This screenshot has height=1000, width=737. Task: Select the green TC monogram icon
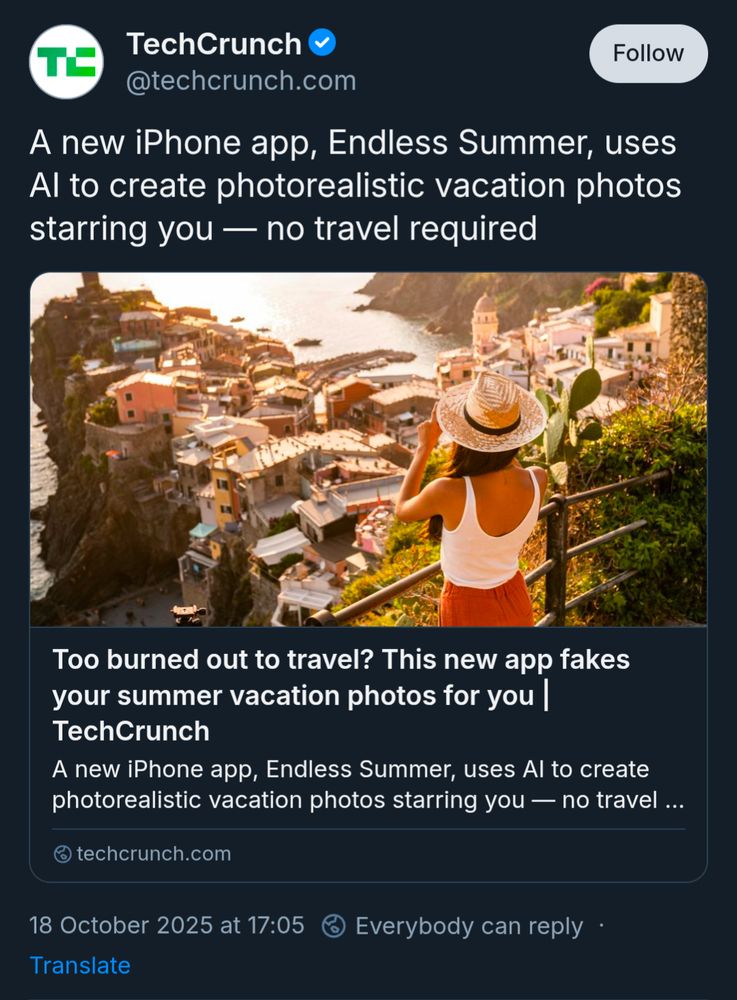(x=66, y=63)
